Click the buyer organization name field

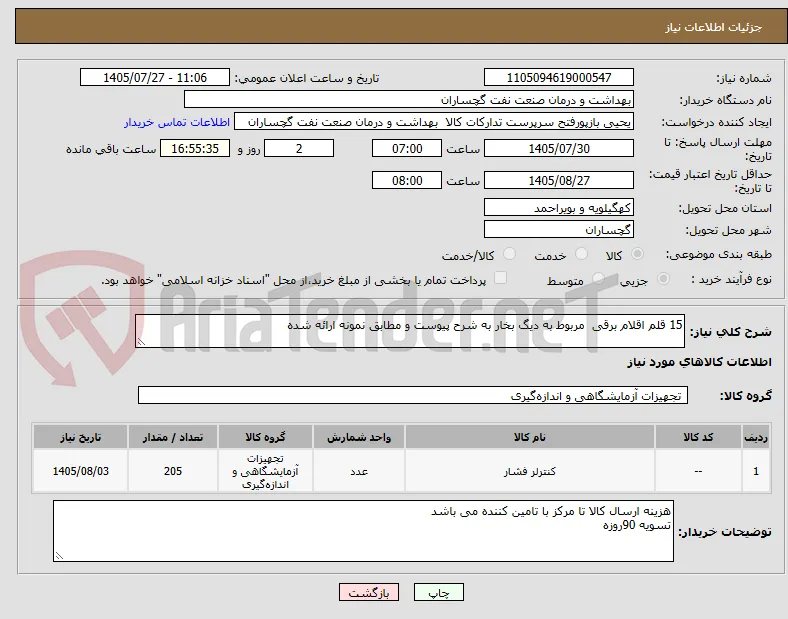coord(409,99)
